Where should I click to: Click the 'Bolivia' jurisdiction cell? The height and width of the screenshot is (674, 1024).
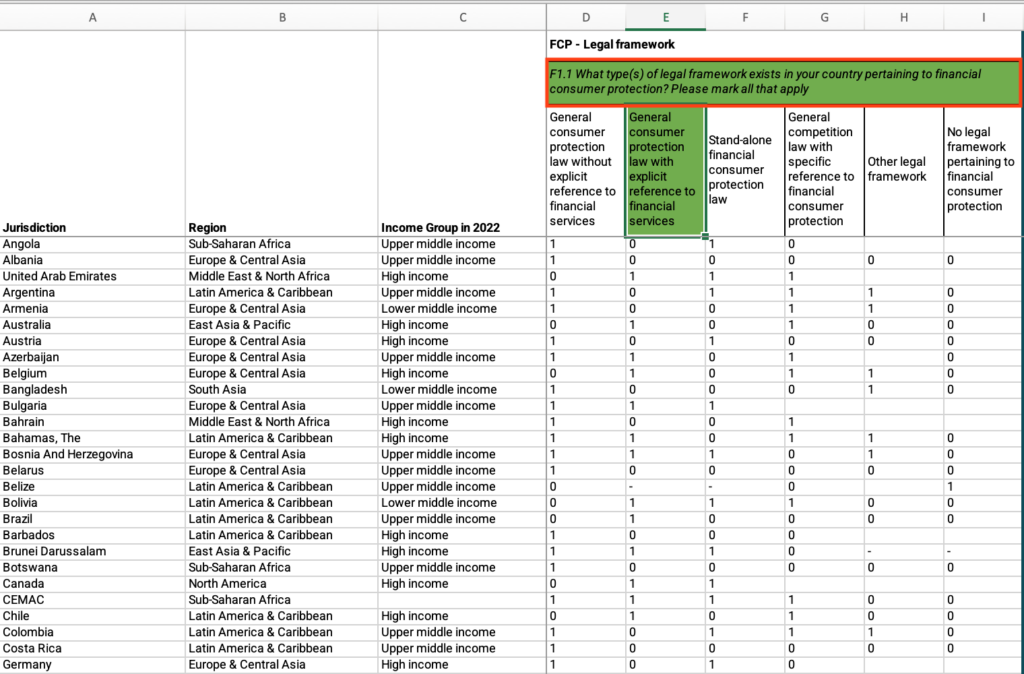(x=93, y=503)
